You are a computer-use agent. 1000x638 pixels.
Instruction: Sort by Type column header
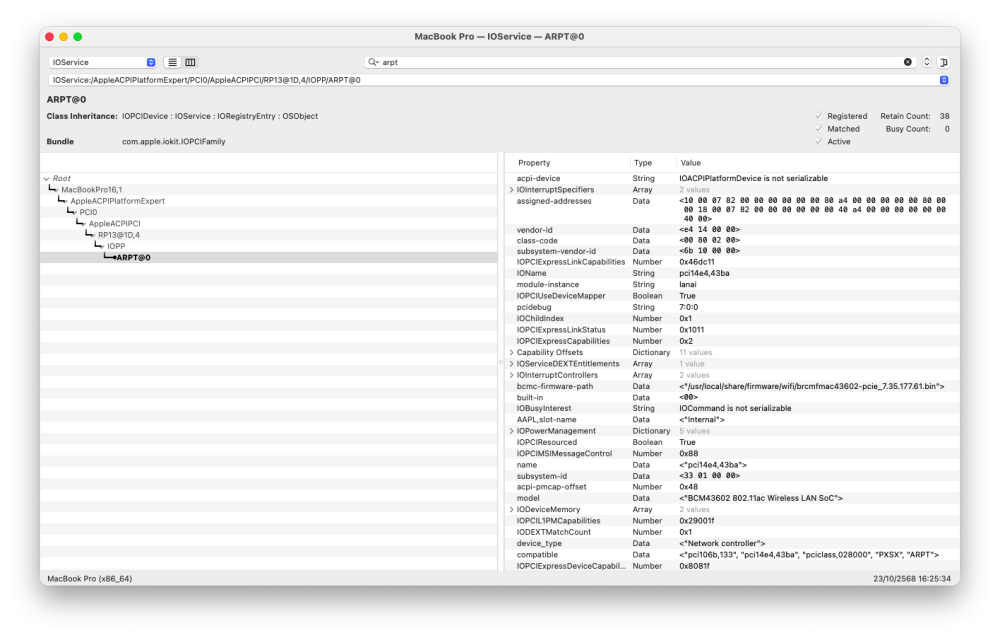tap(653, 163)
